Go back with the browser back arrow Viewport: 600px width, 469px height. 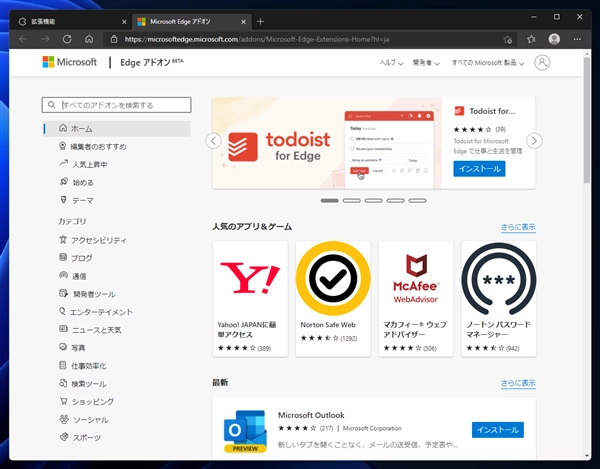click(23, 39)
